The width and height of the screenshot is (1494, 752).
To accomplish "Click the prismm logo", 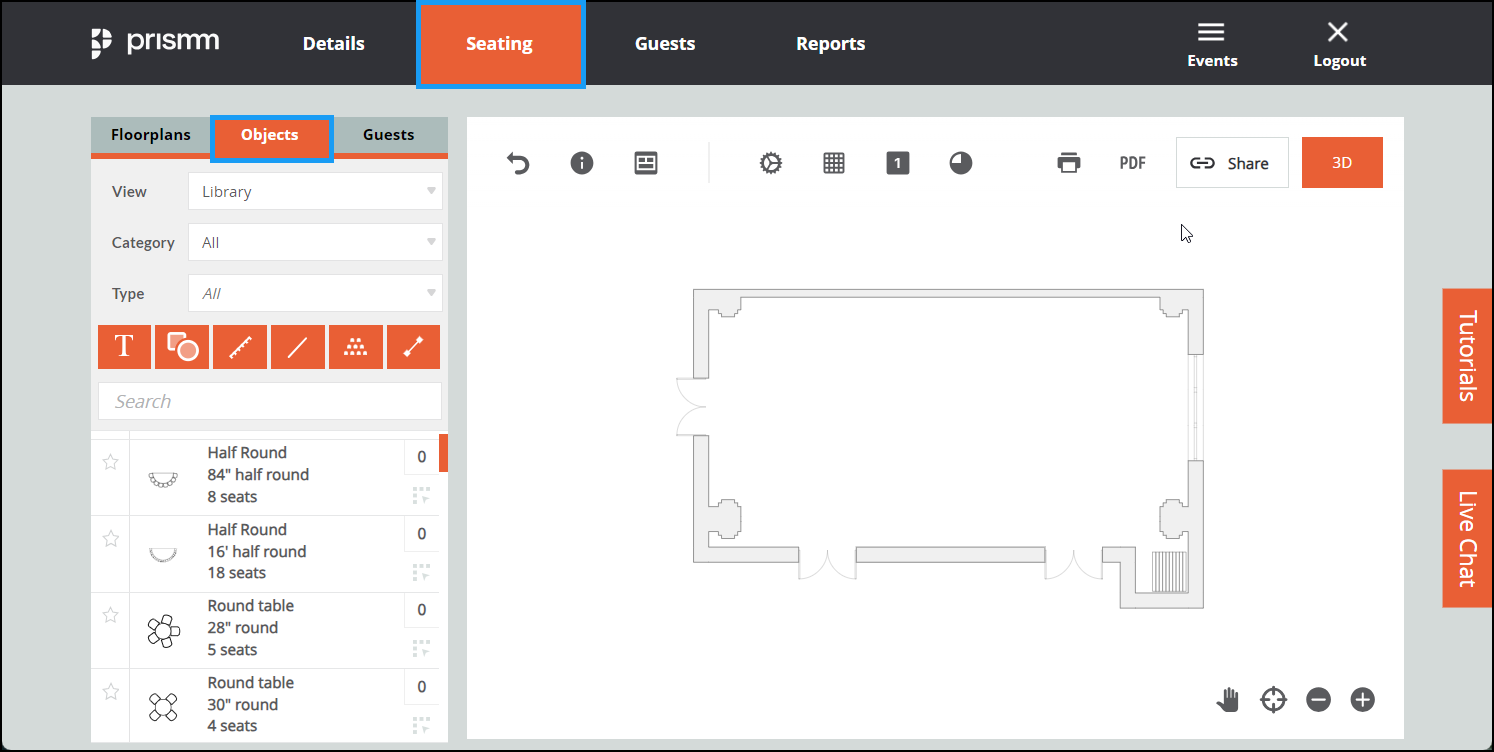I will click(x=155, y=43).
